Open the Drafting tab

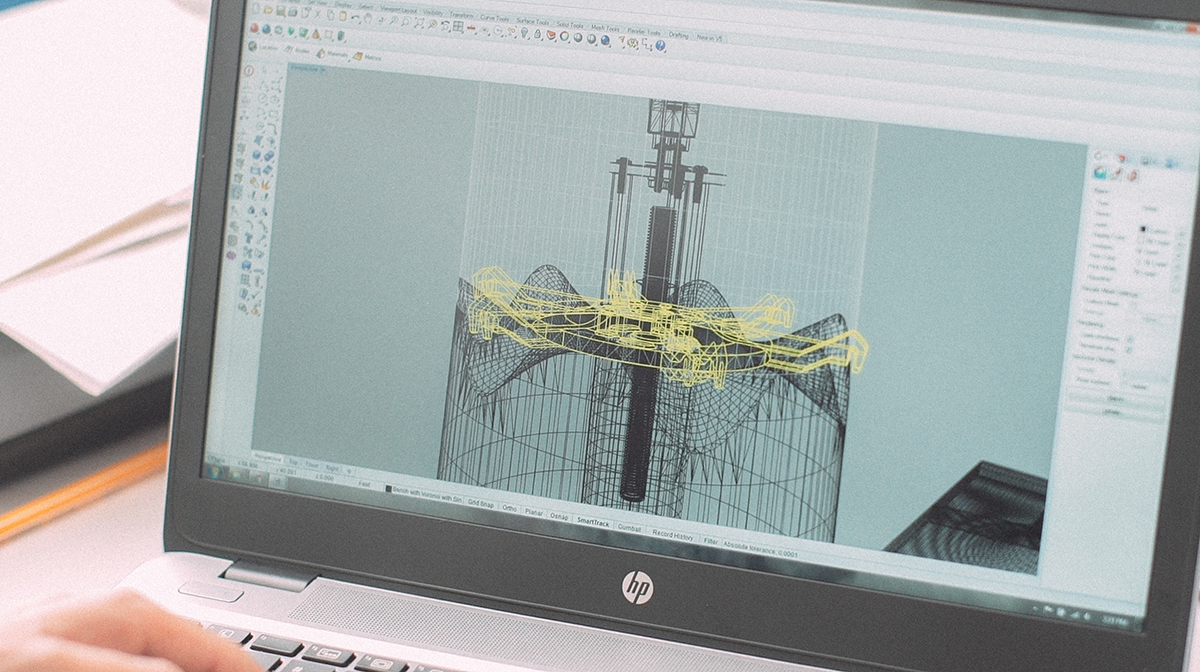[678, 35]
